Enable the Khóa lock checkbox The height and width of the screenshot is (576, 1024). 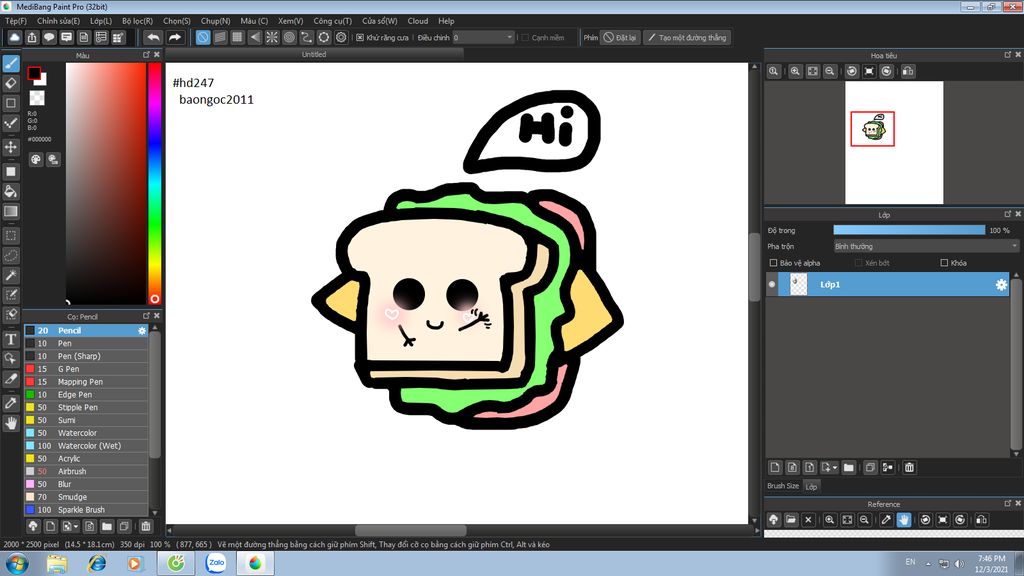(x=944, y=263)
